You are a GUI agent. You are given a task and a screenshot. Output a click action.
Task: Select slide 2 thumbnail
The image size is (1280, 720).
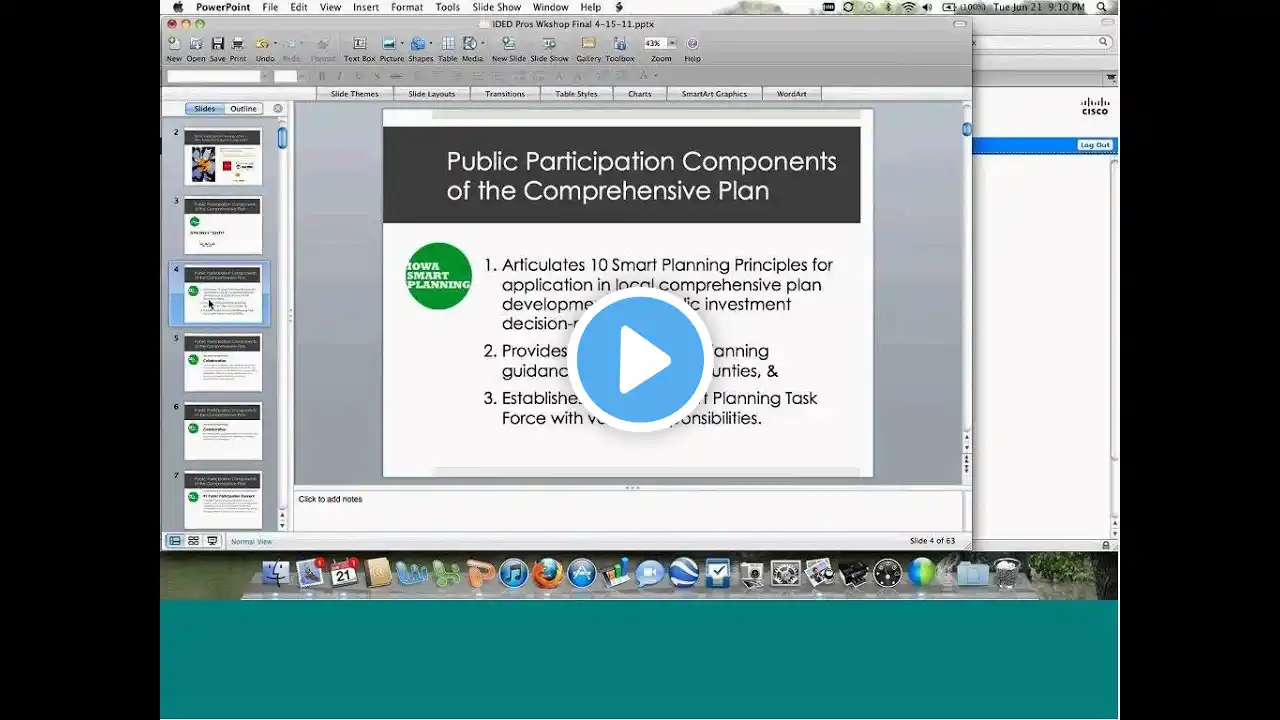pyautogui.click(x=222, y=157)
